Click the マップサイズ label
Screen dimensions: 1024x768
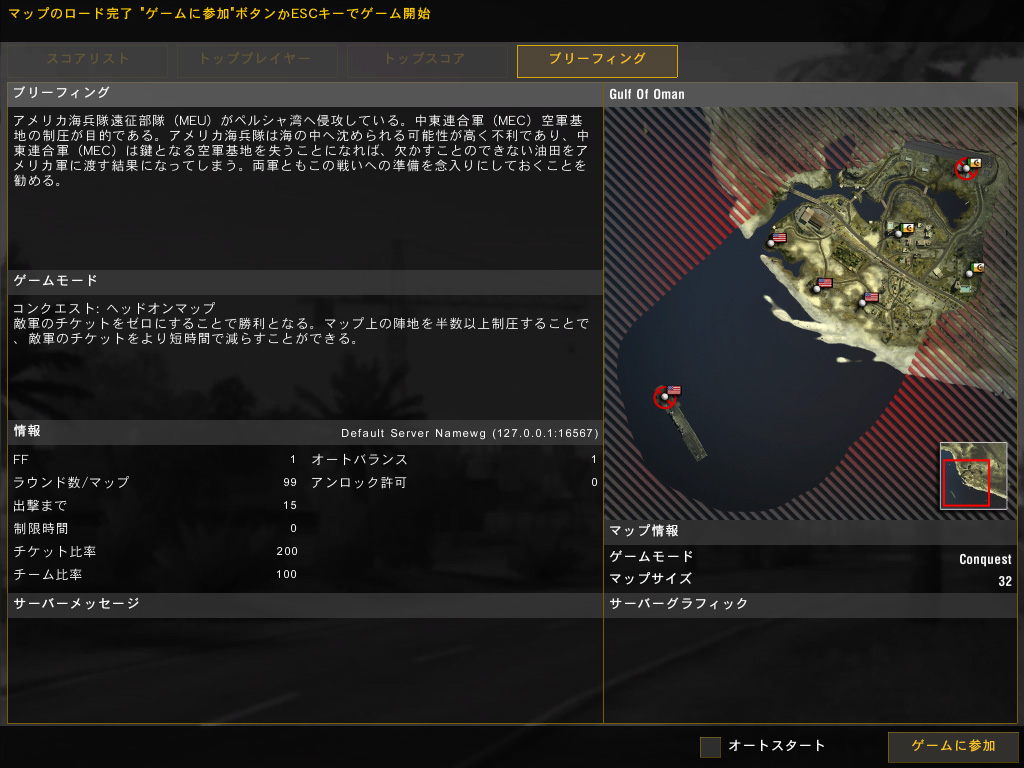point(650,579)
